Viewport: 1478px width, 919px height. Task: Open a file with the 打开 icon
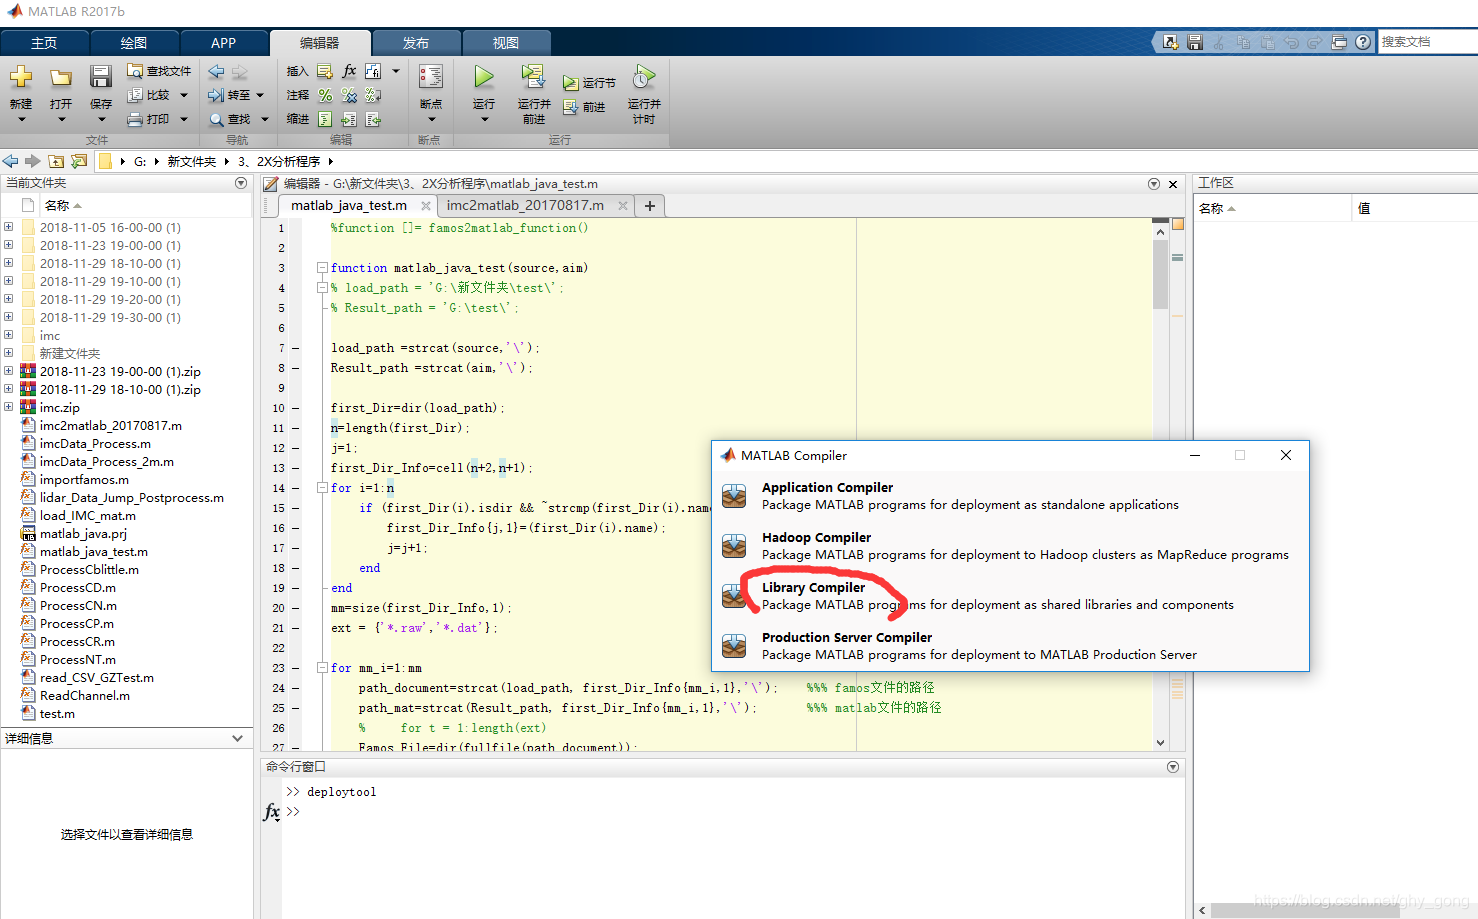tap(61, 77)
